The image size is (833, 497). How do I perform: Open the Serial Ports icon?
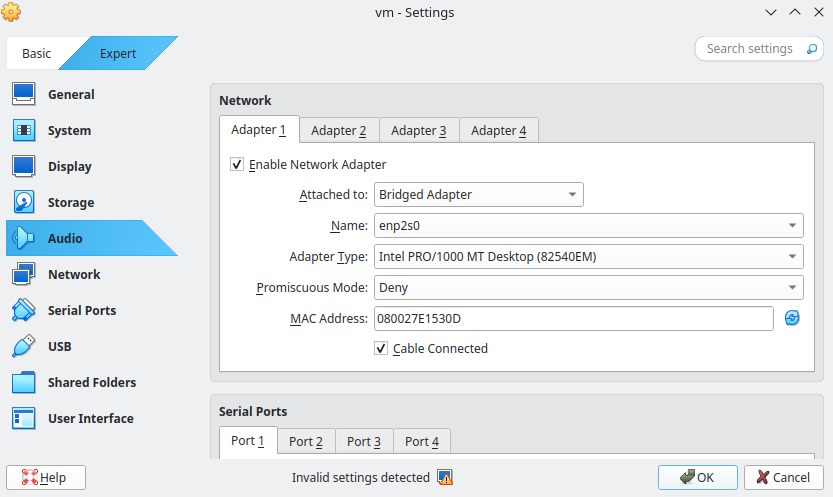point(24,310)
